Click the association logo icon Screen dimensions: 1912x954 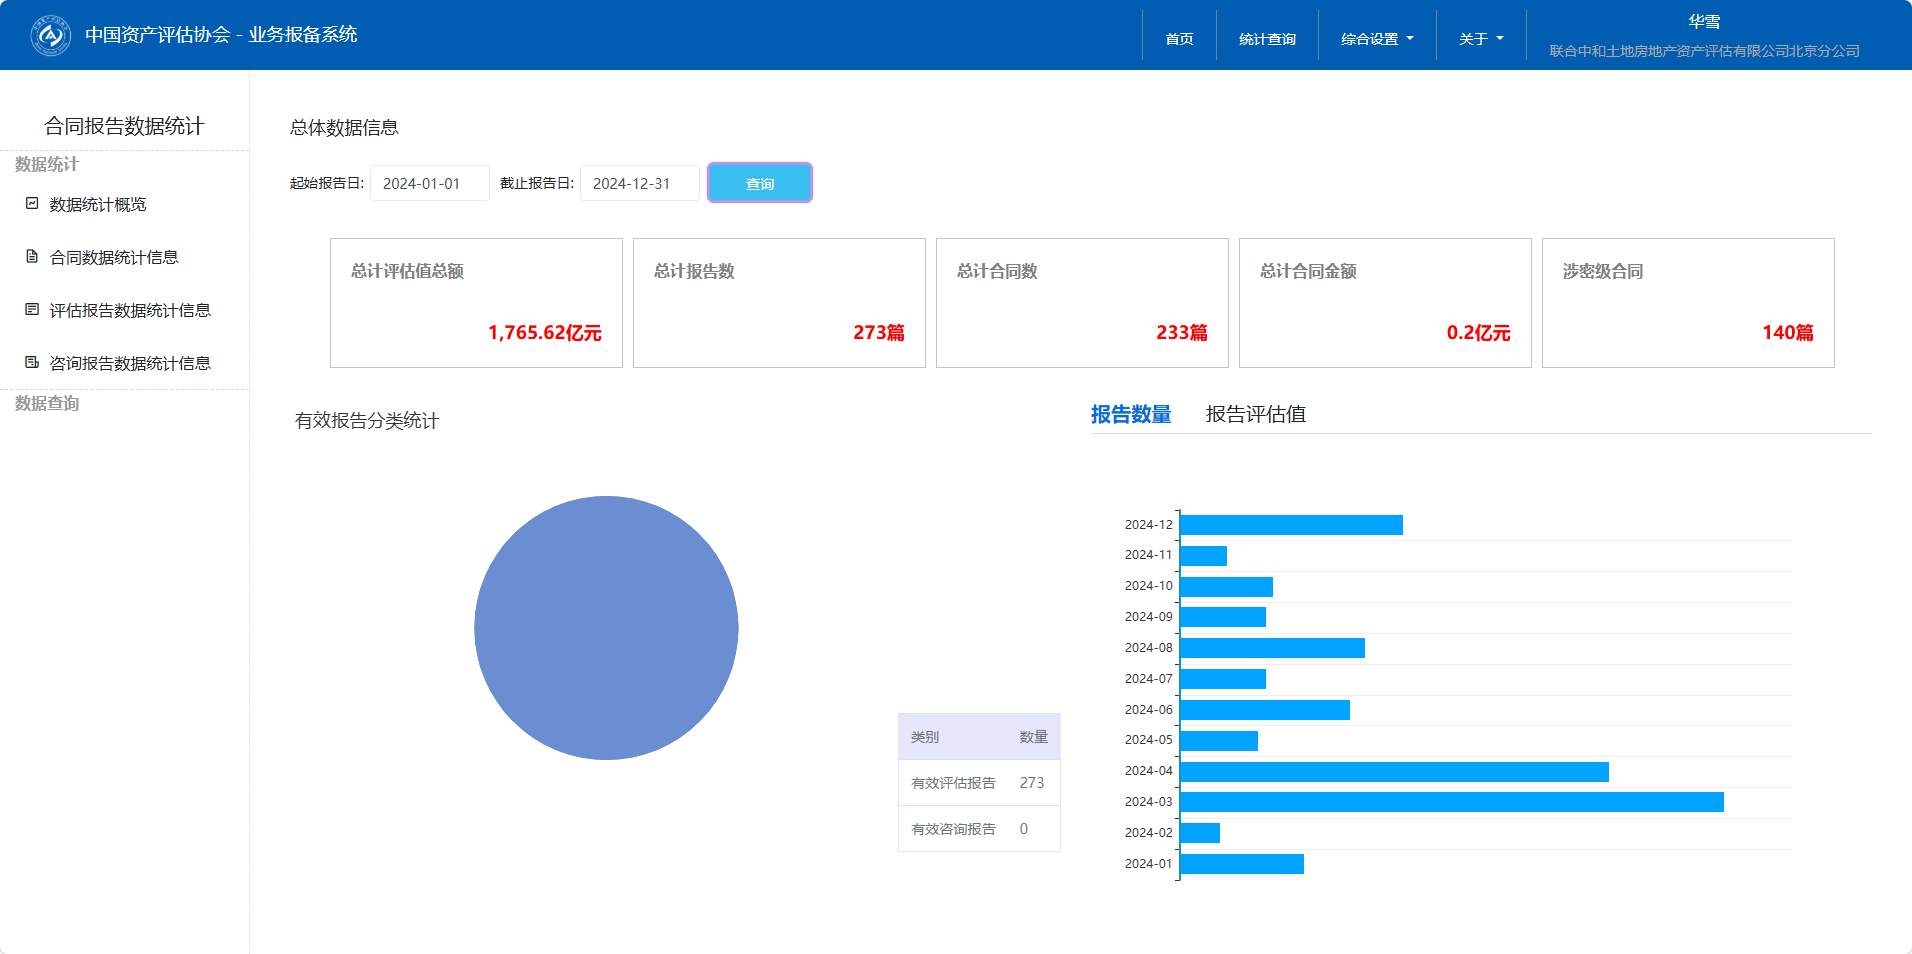tap(50, 36)
